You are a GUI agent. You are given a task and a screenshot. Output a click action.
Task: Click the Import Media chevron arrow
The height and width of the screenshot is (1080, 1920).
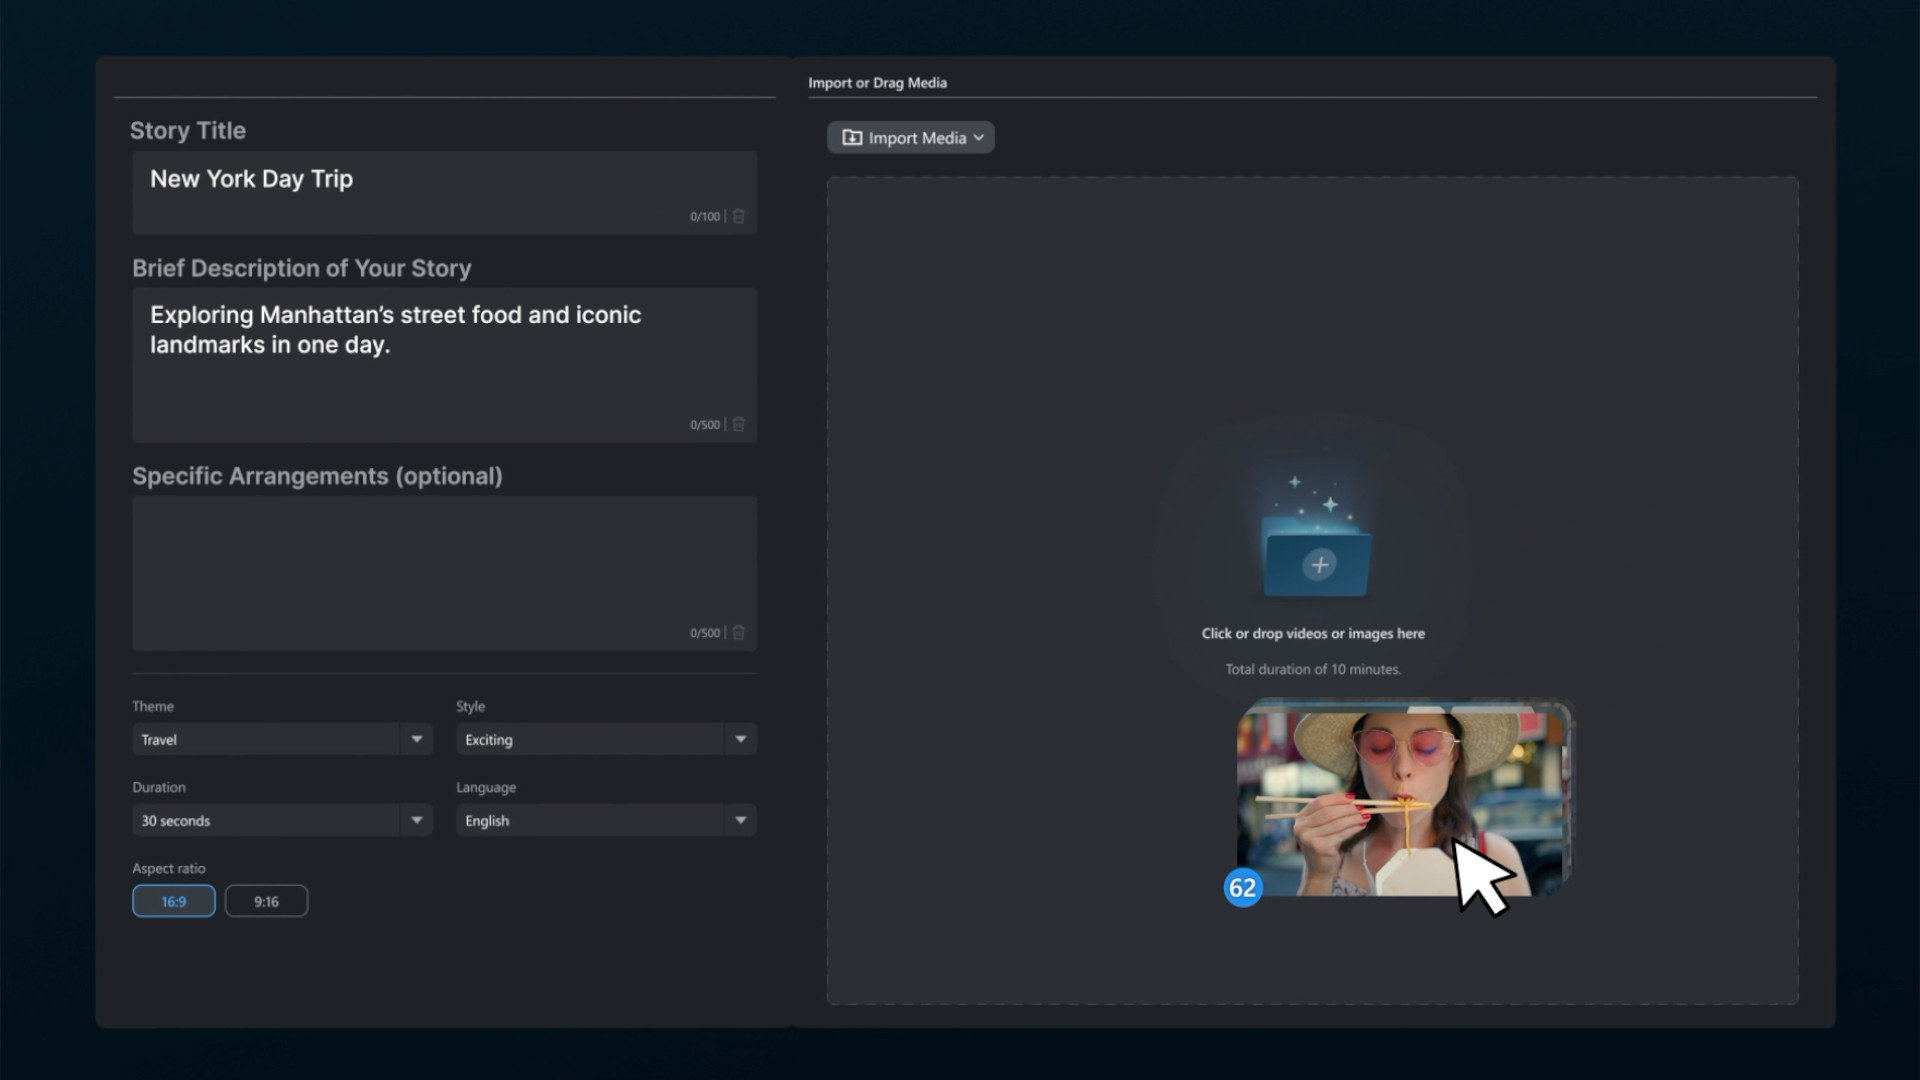(979, 138)
